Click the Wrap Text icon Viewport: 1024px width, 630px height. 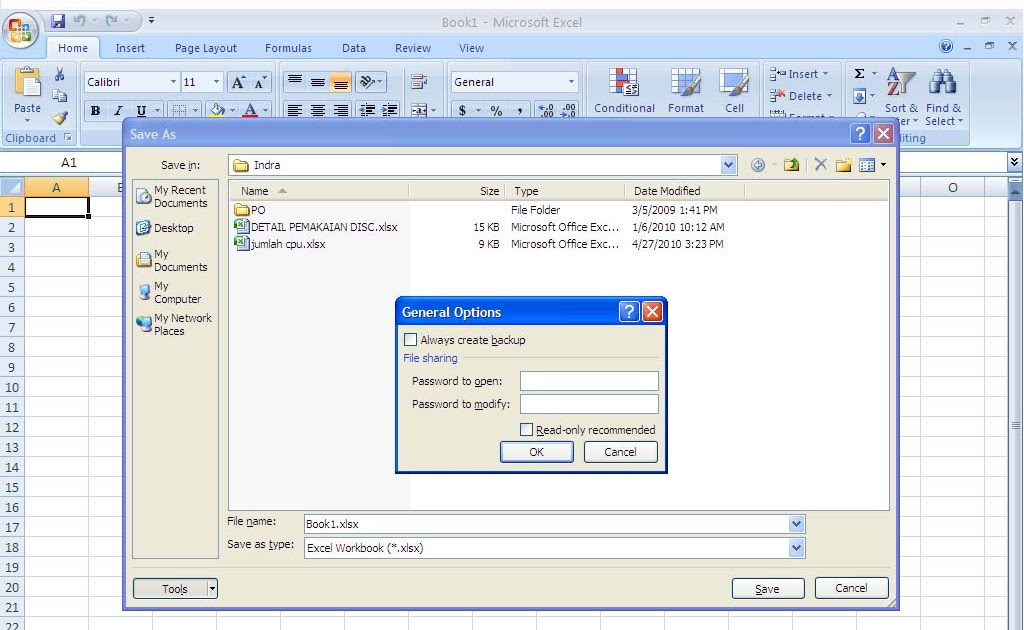(x=419, y=82)
